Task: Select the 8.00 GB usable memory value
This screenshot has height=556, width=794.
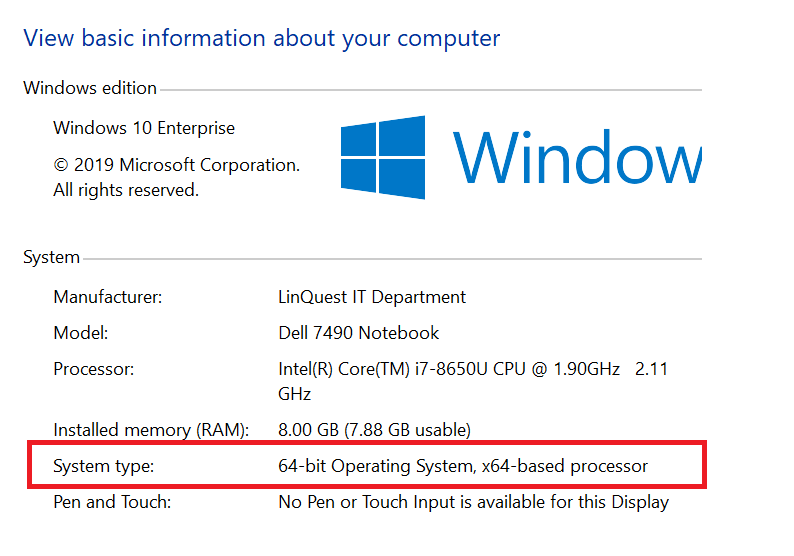Action: pos(375,430)
